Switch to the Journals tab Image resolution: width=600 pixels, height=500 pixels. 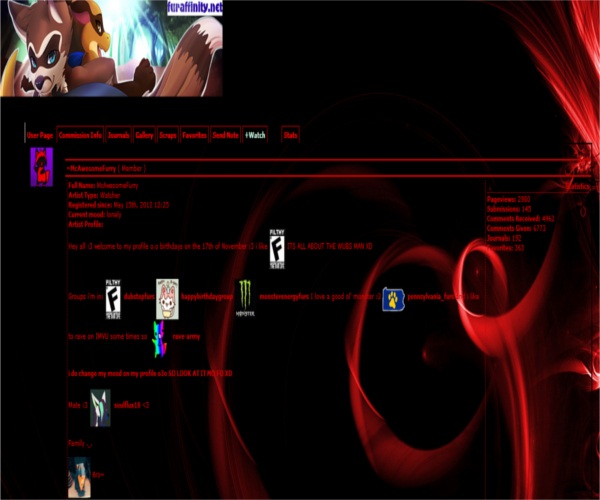point(118,135)
